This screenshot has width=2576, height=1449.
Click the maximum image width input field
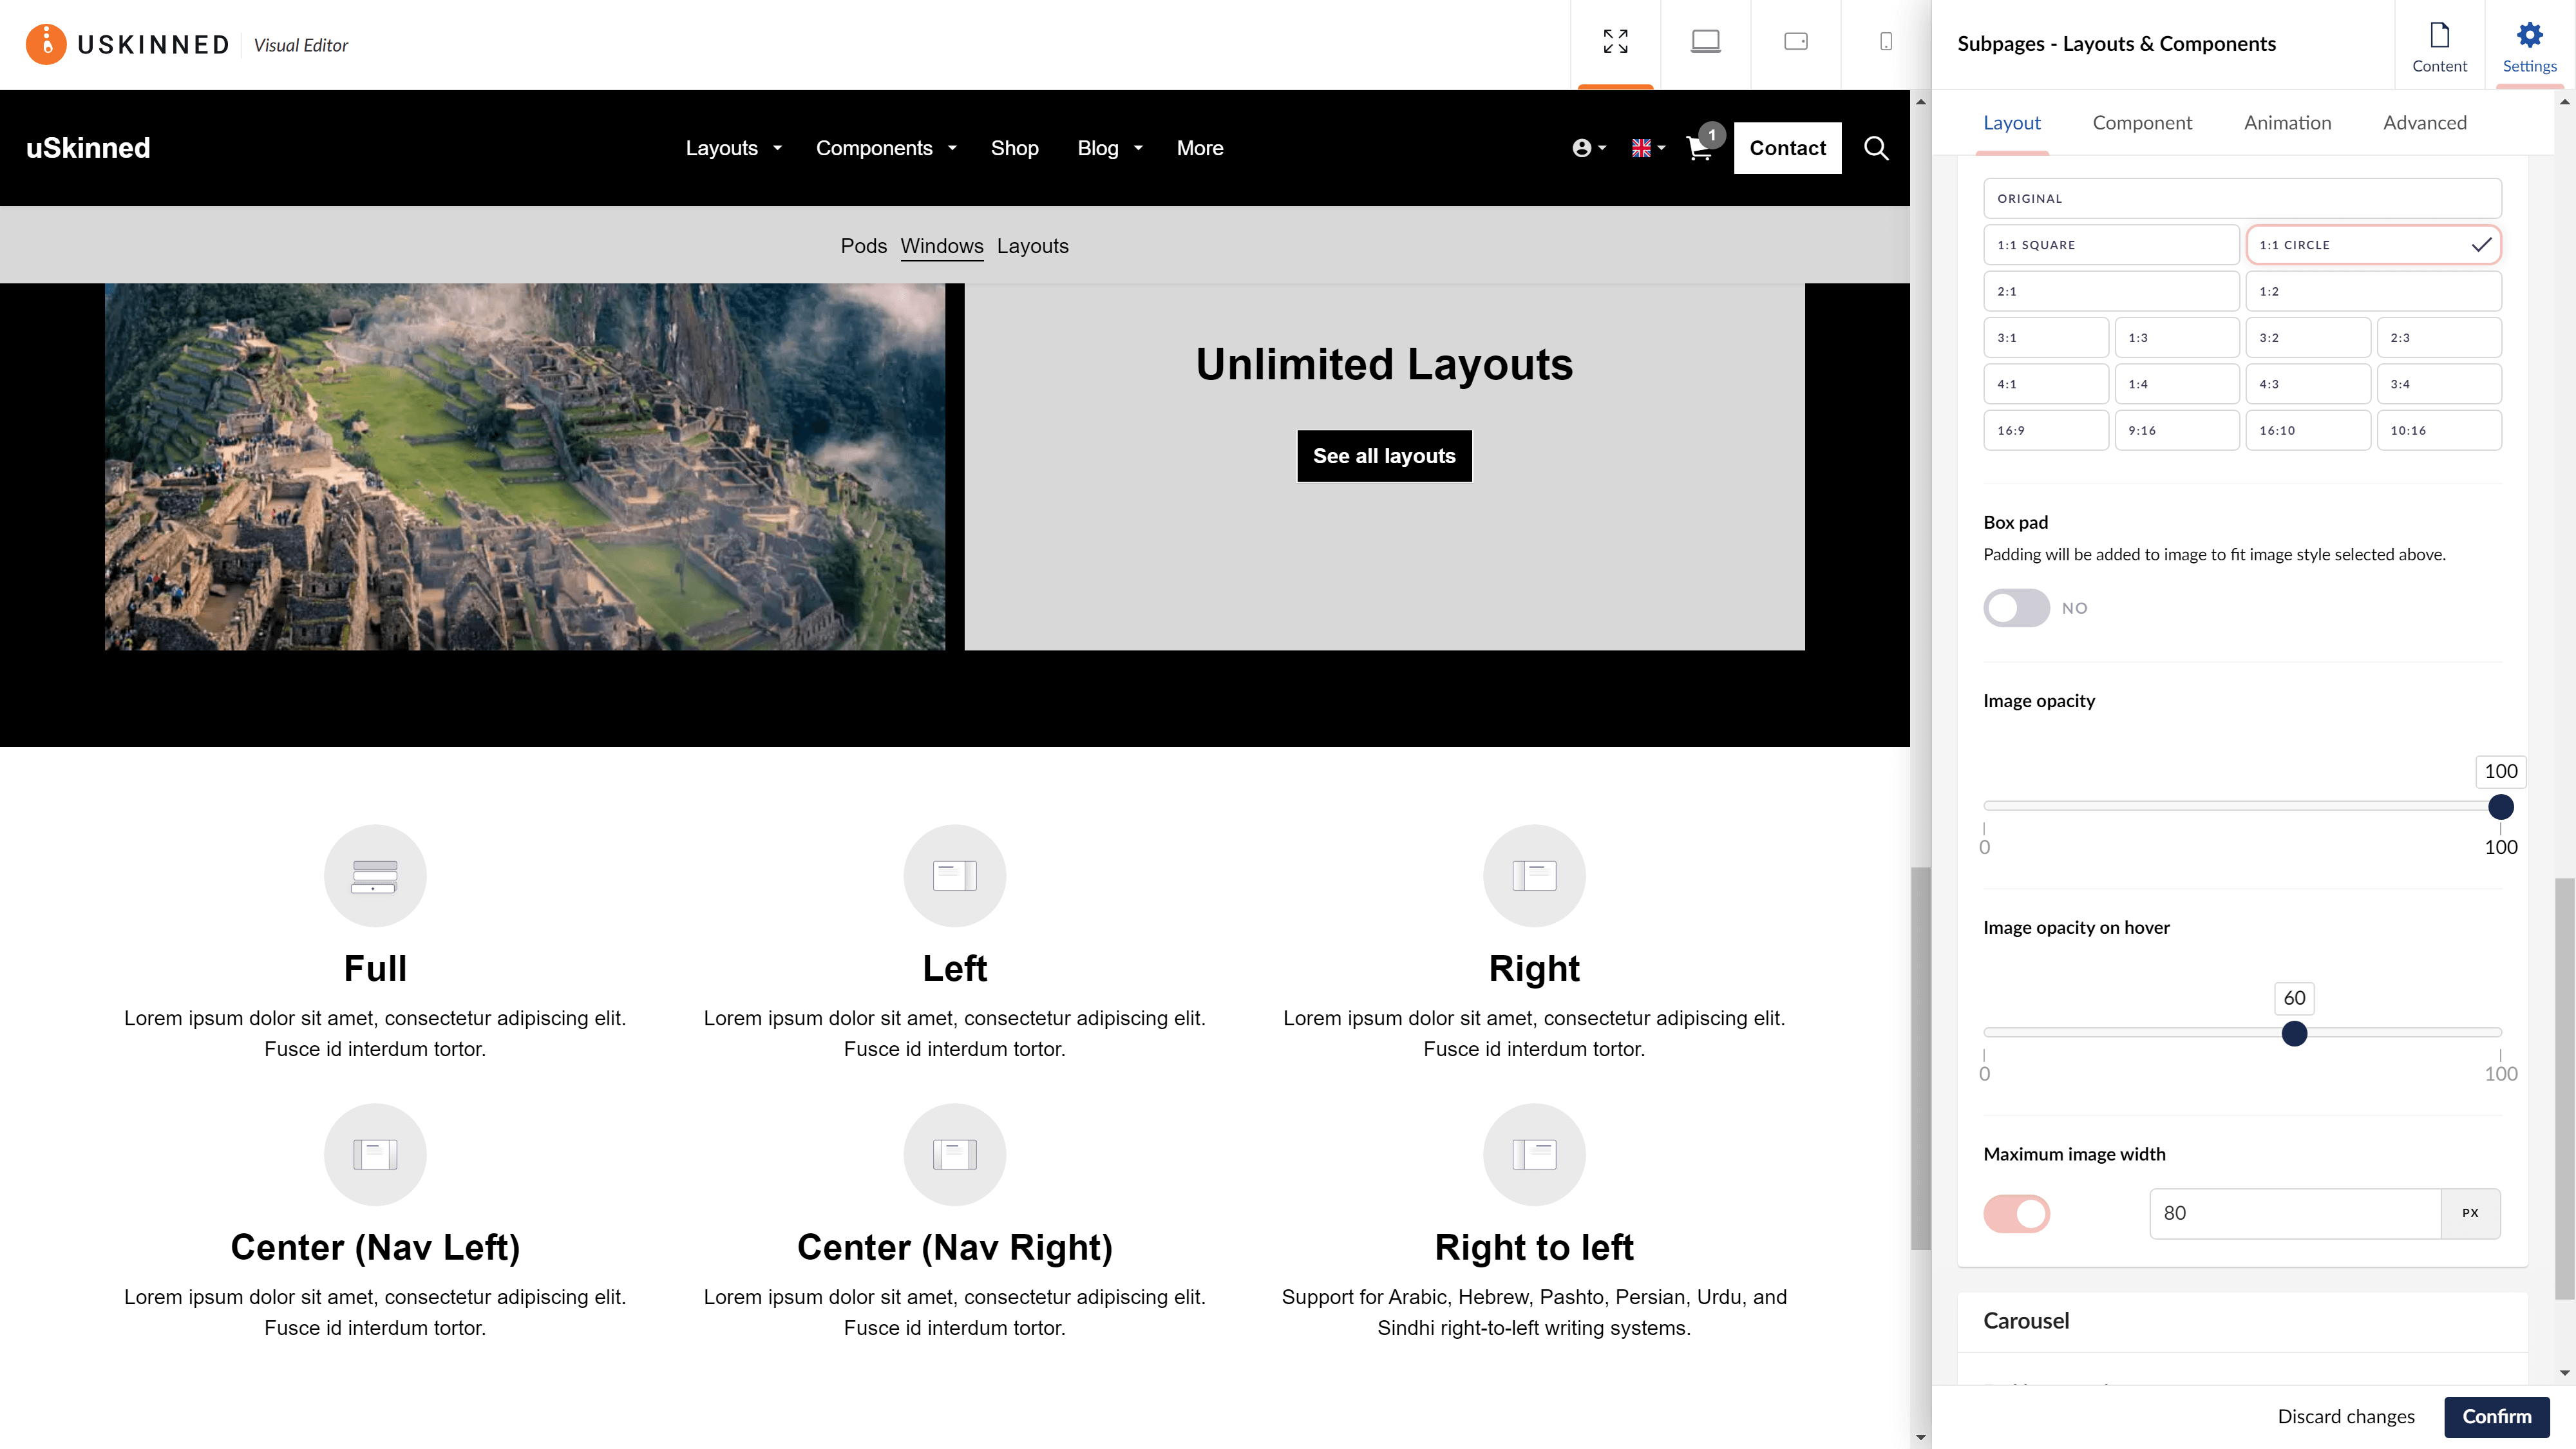2294,1213
